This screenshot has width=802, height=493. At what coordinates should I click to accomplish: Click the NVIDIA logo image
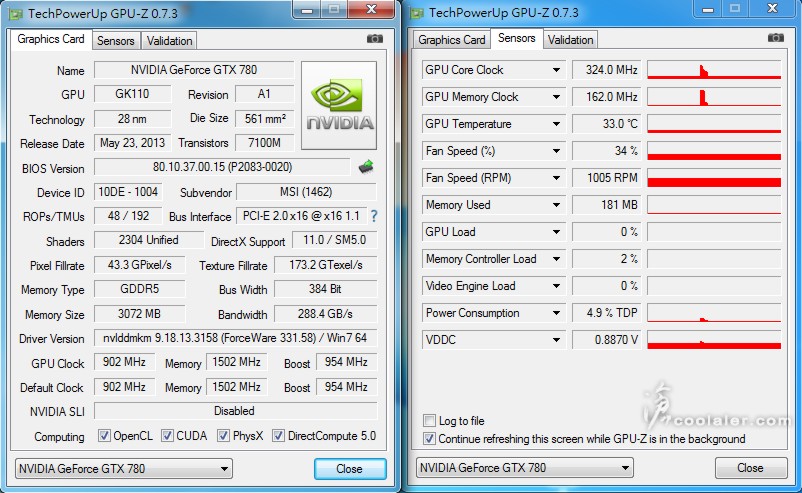tap(339, 105)
